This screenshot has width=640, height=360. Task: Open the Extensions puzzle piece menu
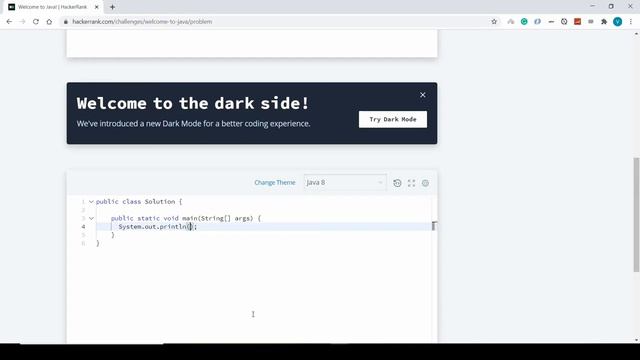(604, 22)
